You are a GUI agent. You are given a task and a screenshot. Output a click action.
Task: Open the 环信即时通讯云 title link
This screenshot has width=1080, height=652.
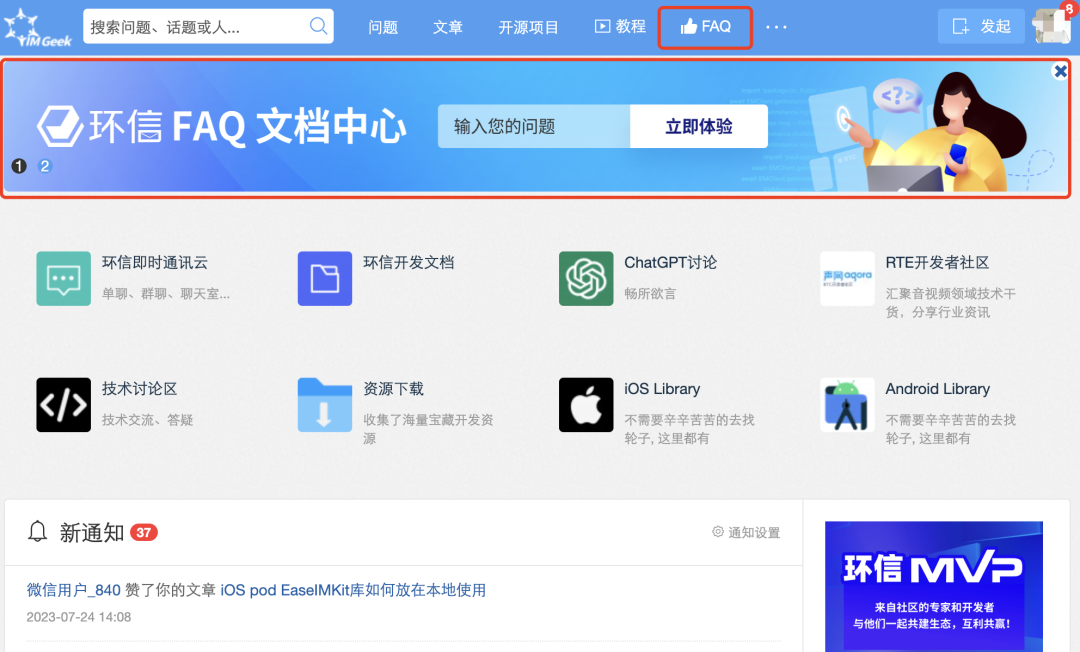point(155,262)
